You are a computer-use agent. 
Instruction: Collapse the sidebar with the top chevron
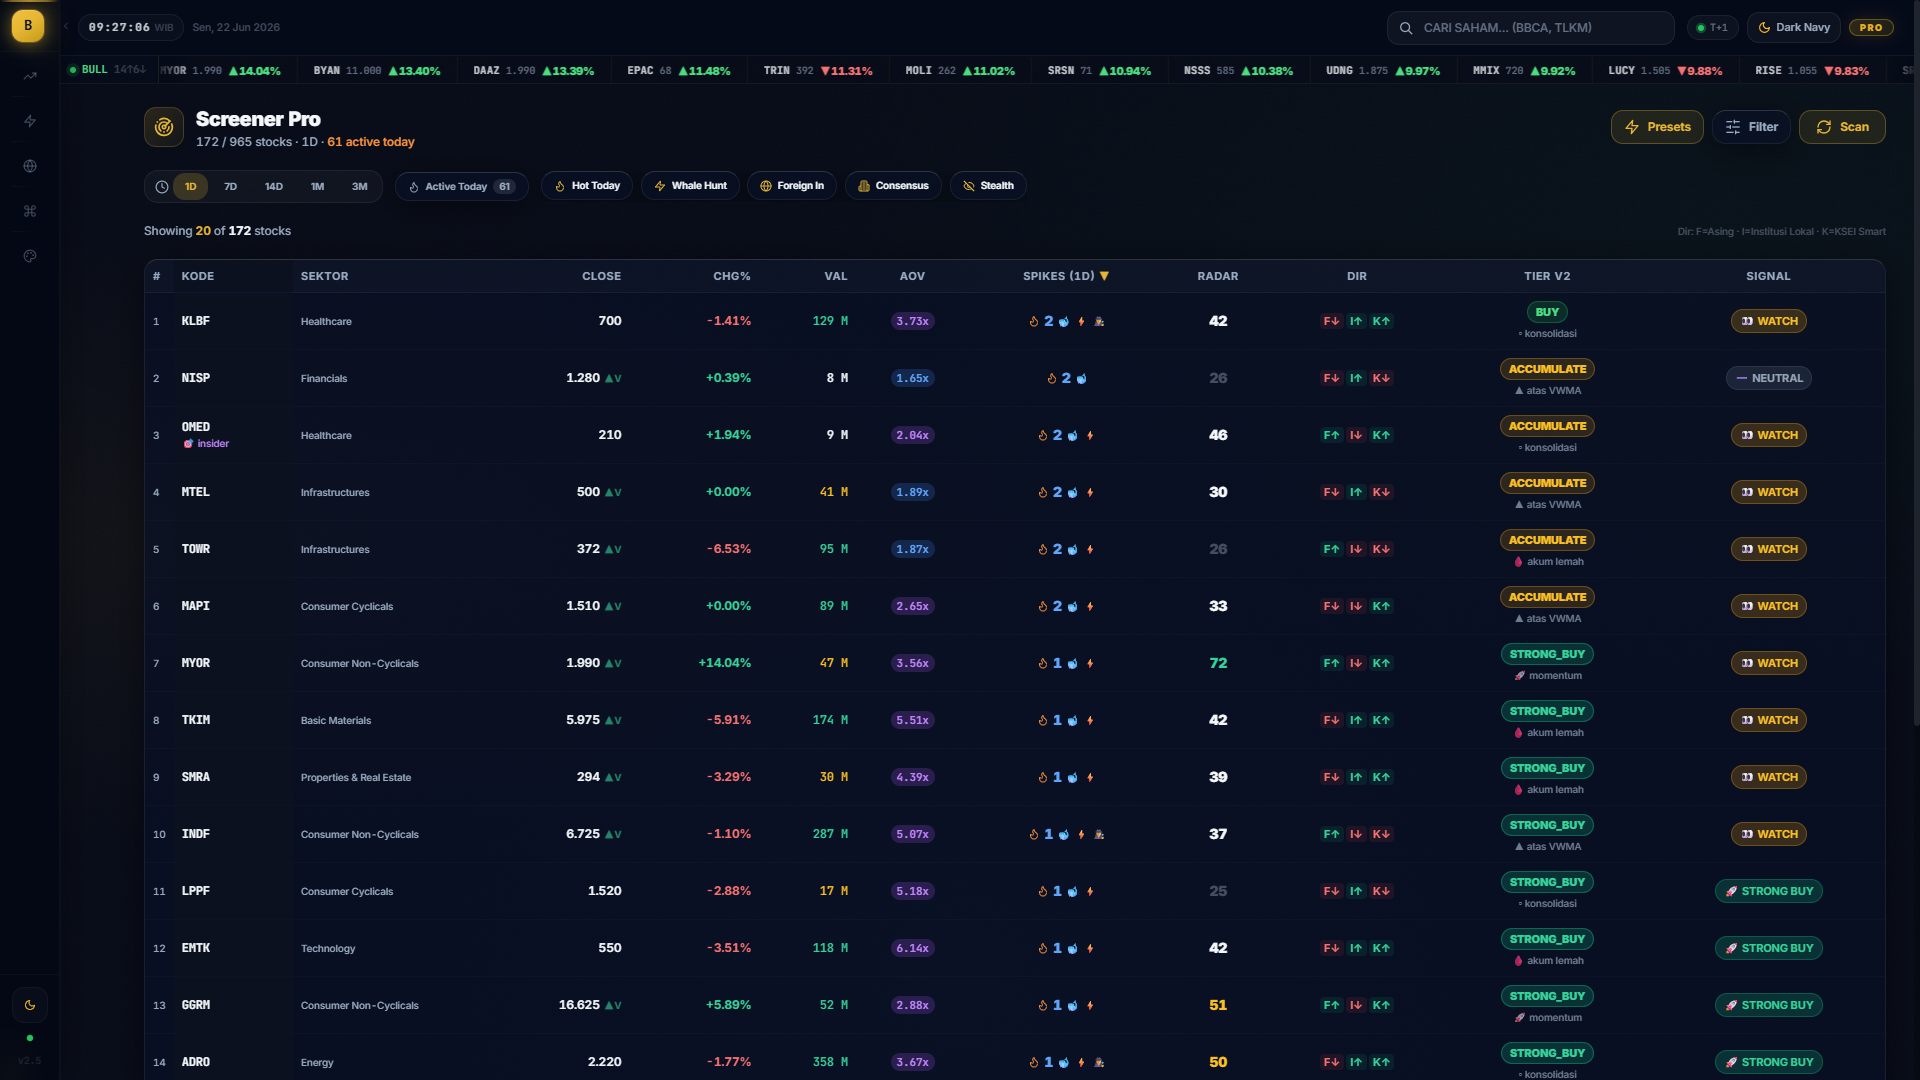click(66, 27)
